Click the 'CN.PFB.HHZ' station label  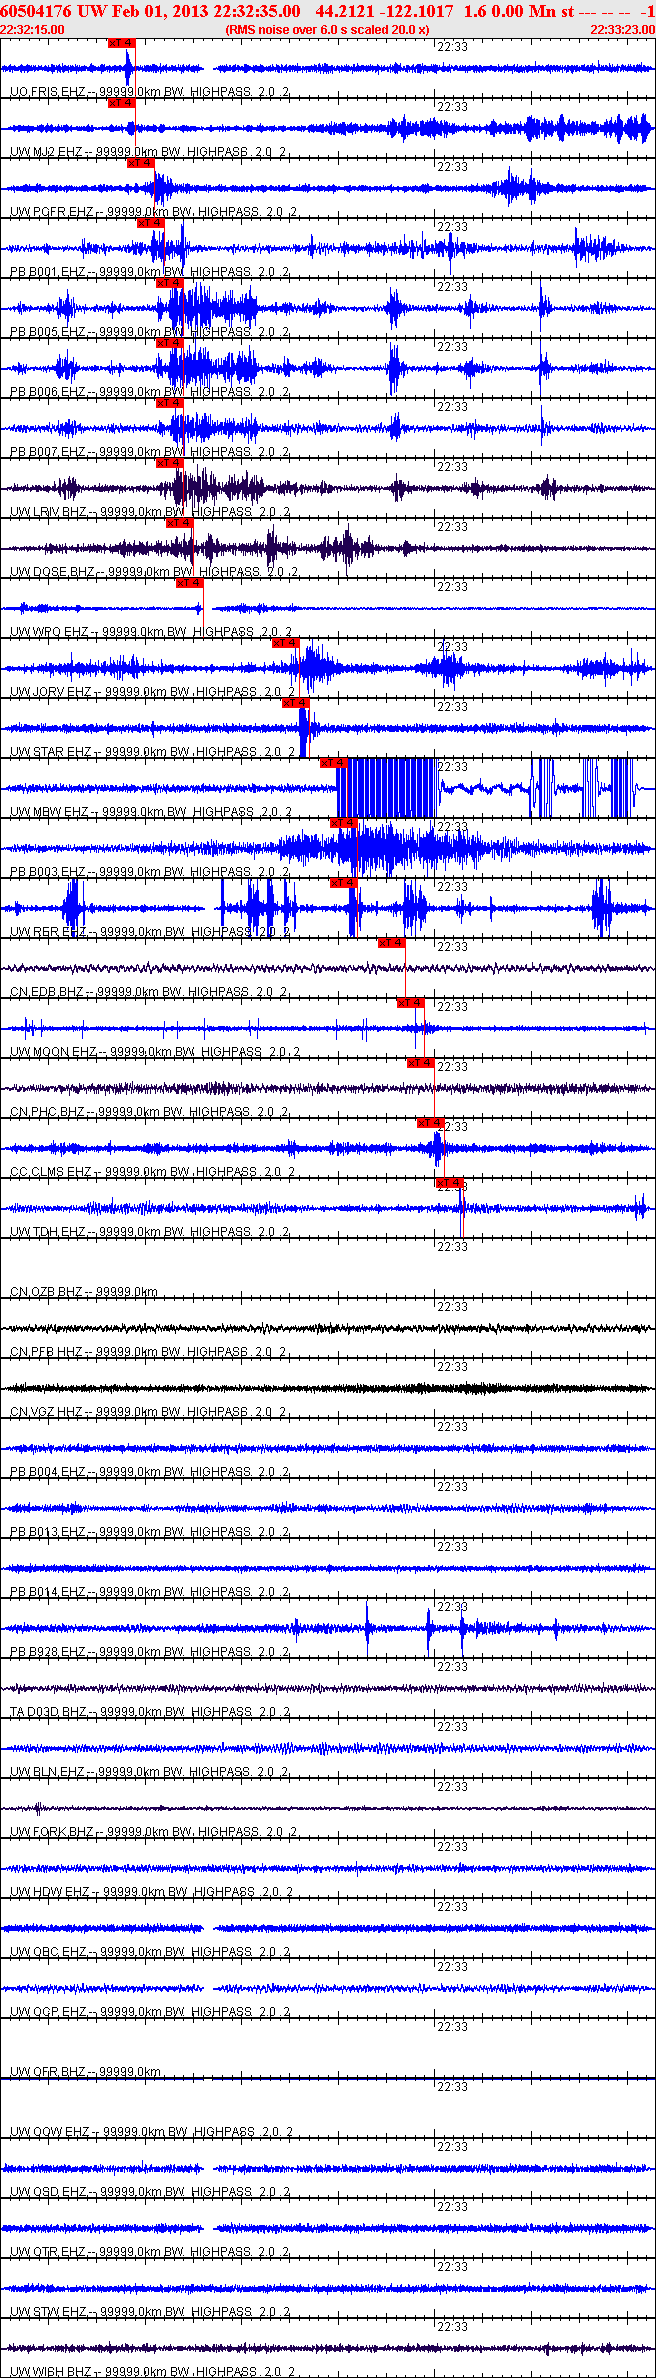[x=47, y=1352]
